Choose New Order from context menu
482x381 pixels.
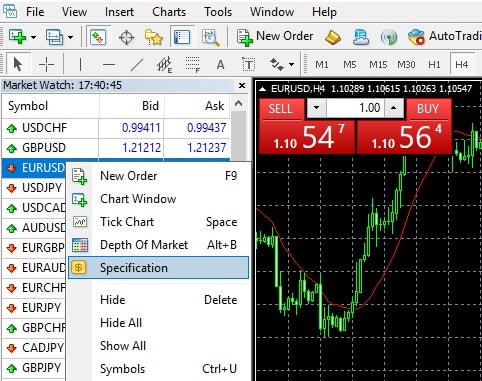(x=158, y=176)
